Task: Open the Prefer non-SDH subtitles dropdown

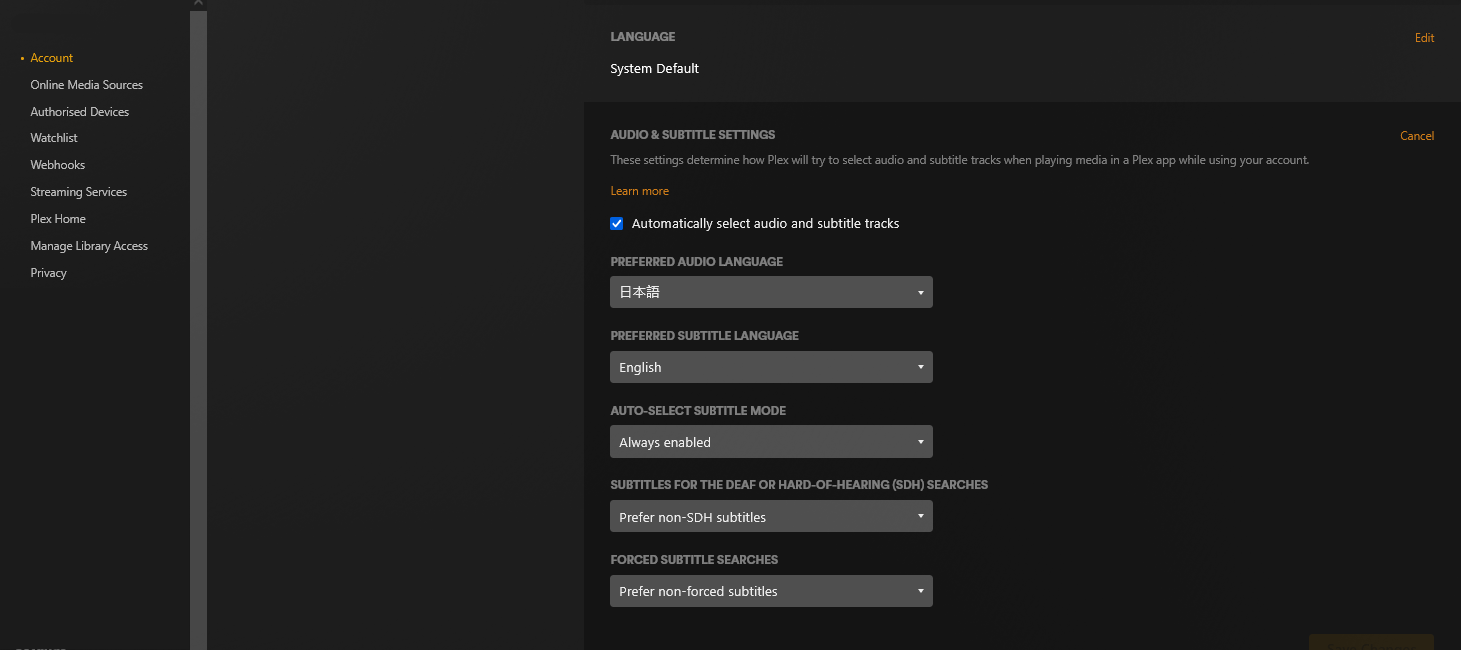Action: click(771, 516)
